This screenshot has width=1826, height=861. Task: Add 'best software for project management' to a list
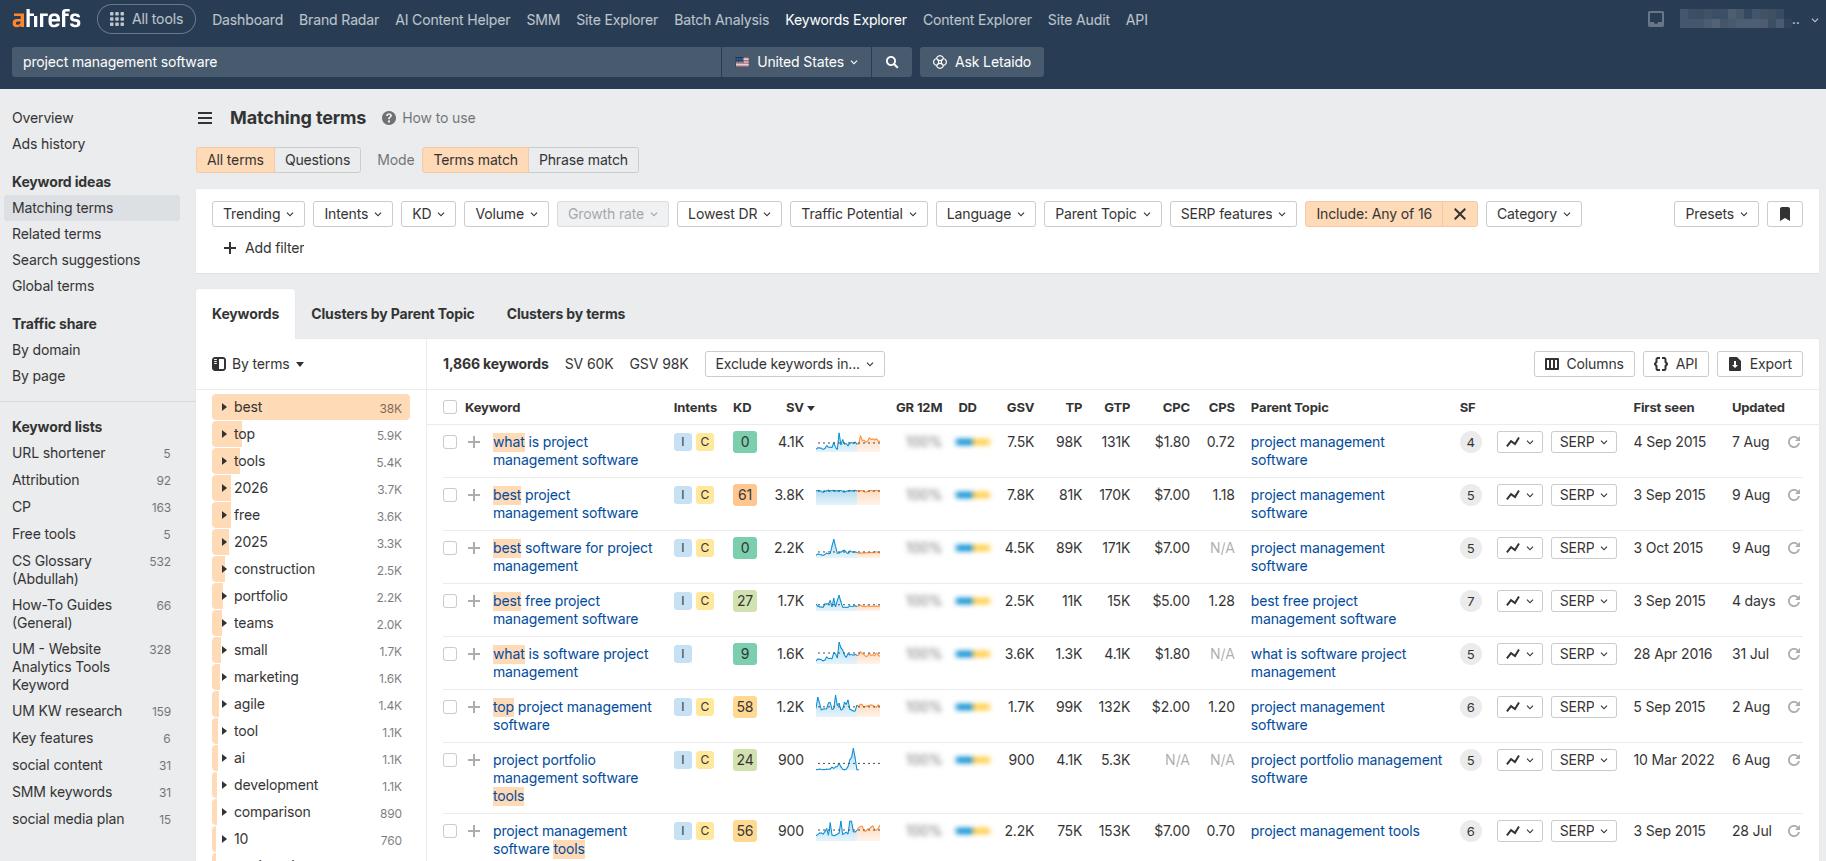(474, 548)
